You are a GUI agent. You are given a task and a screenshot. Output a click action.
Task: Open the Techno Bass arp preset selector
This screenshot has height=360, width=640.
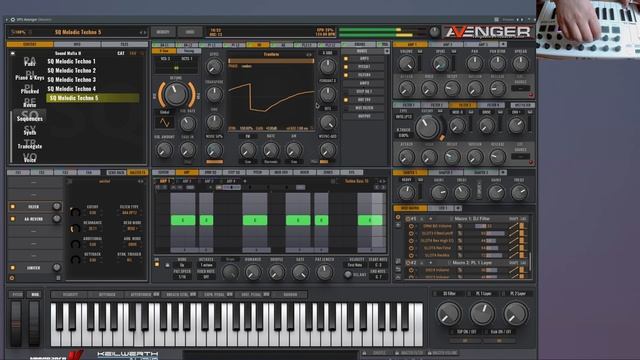tap(356, 181)
